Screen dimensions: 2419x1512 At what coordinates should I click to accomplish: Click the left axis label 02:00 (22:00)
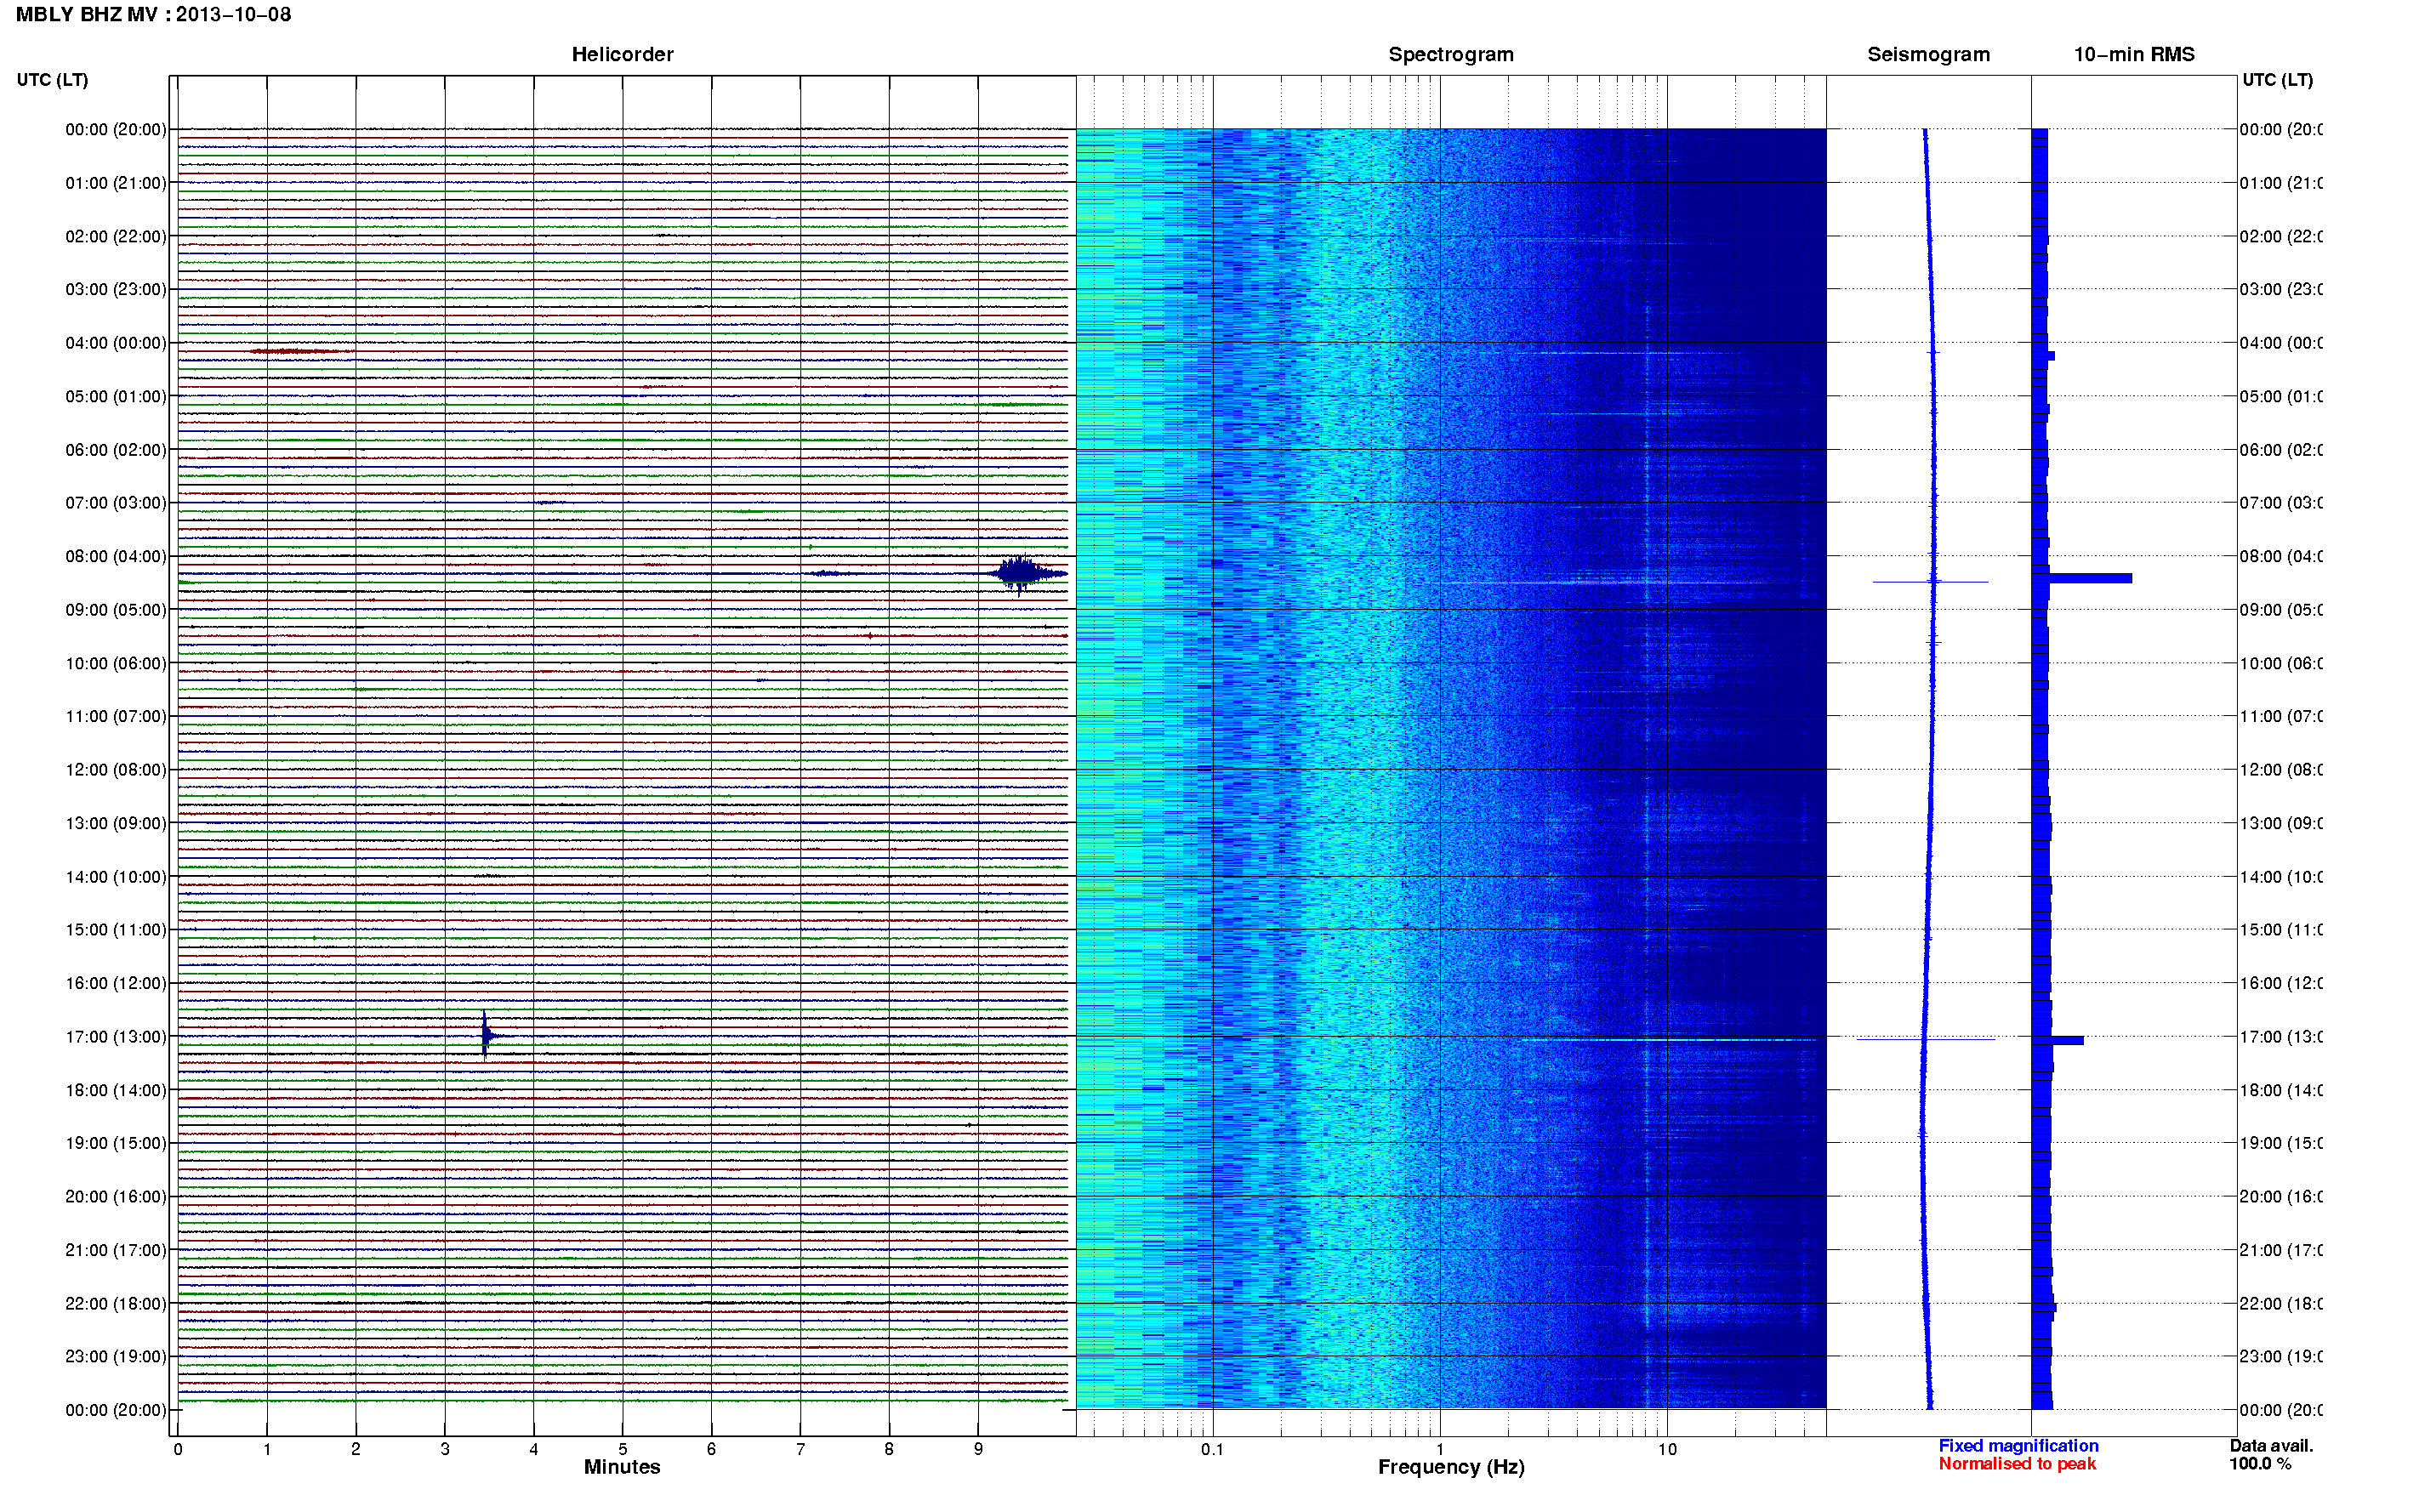pos(115,236)
